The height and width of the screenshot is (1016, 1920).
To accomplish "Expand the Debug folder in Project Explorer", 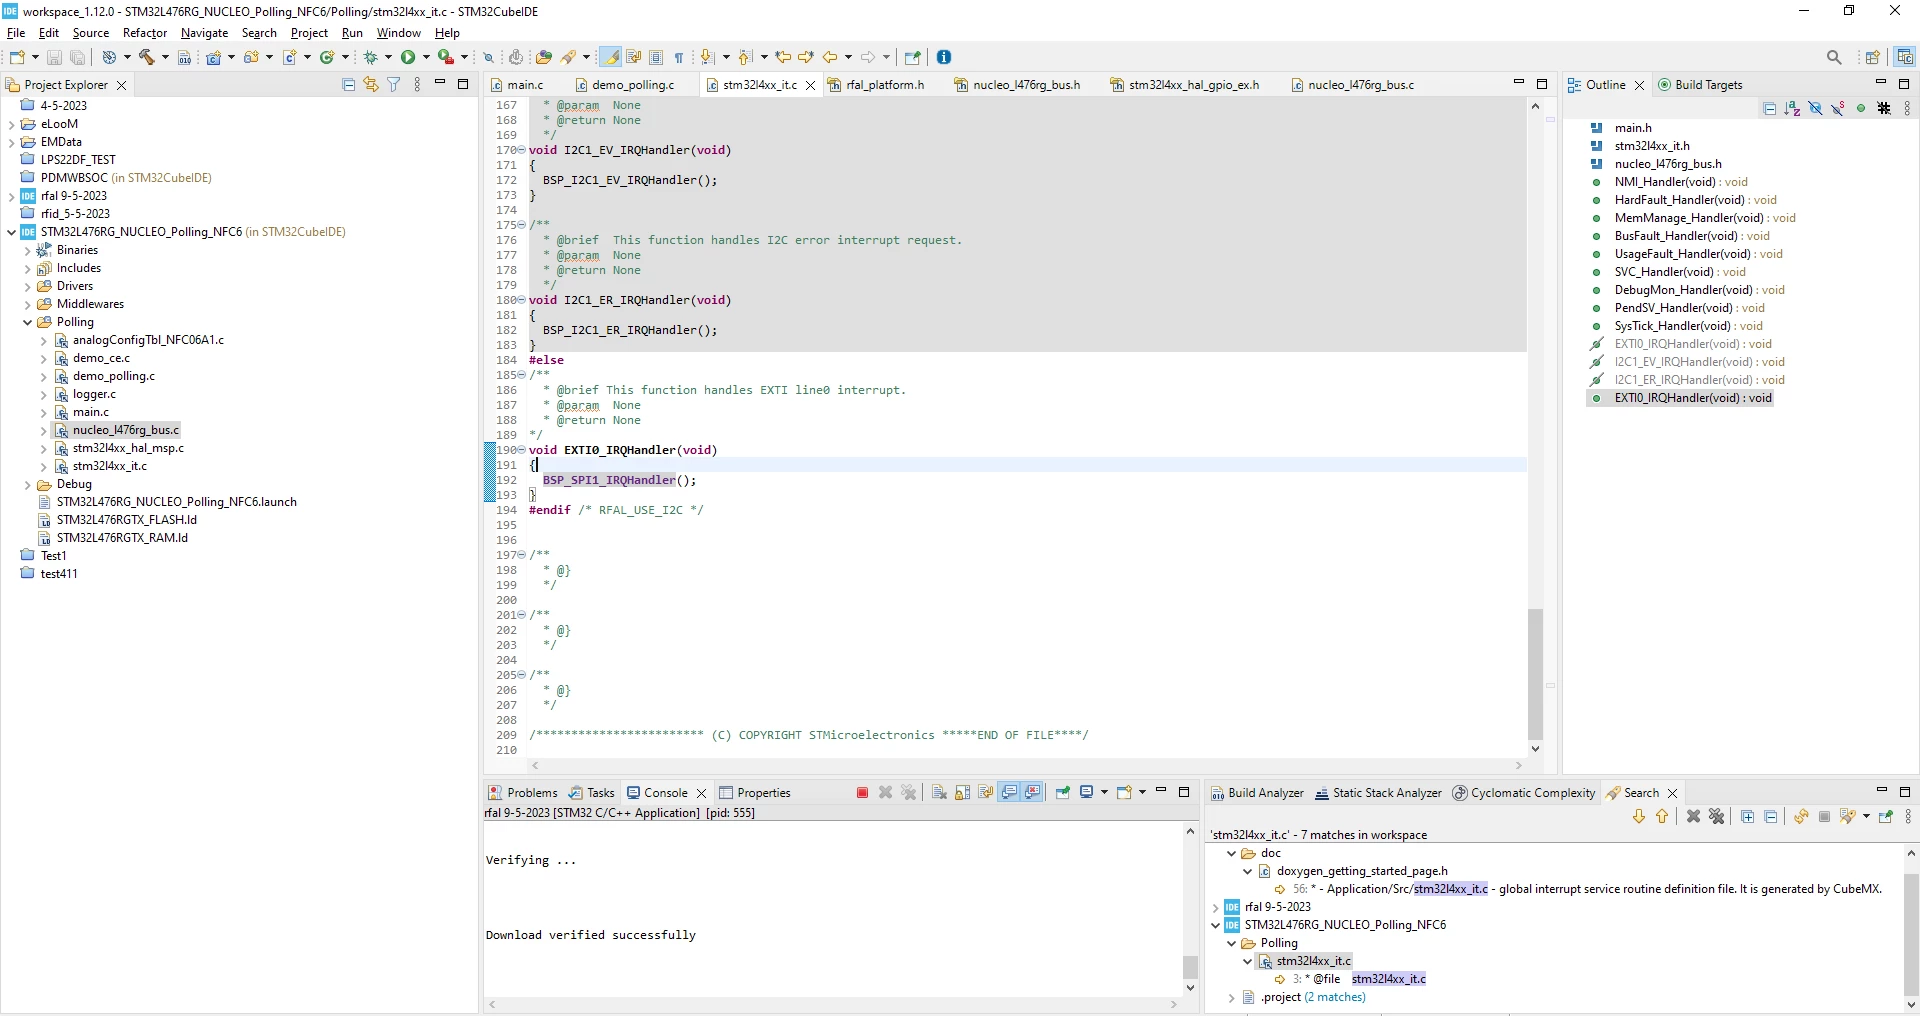I will (27, 484).
